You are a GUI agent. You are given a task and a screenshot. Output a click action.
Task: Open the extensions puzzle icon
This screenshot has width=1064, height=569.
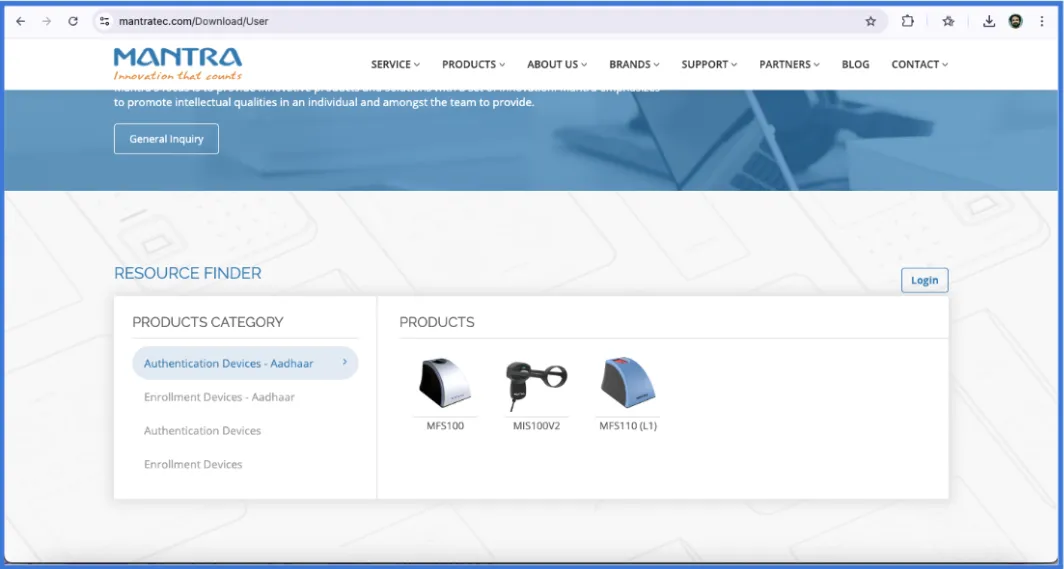point(907,22)
